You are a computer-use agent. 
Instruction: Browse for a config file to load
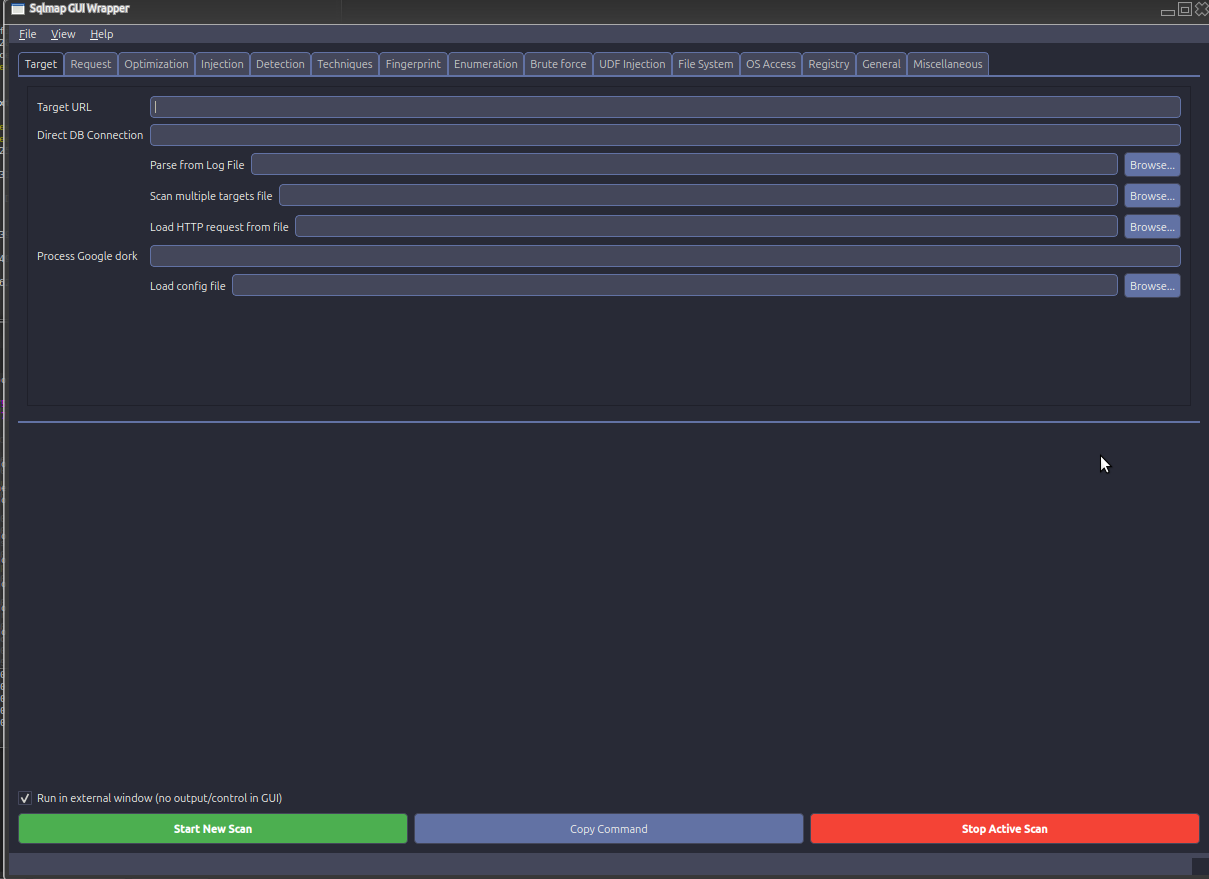1152,285
